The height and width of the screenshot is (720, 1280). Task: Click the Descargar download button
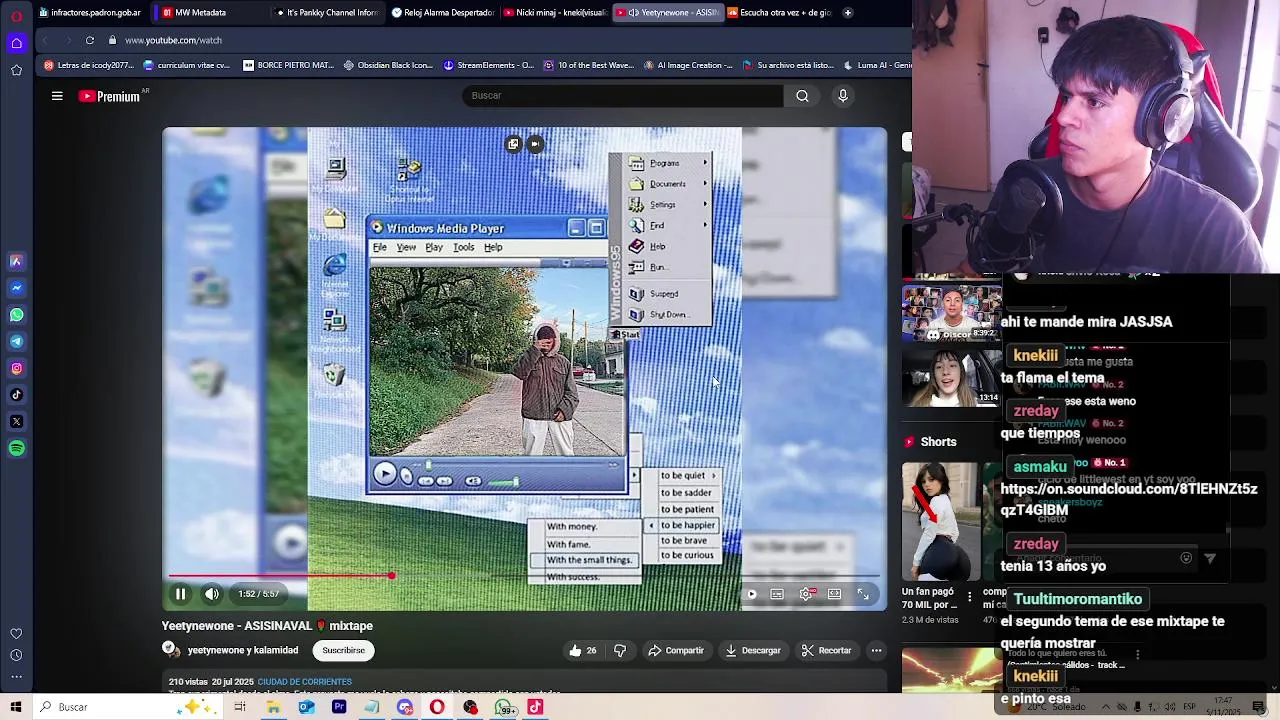753,650
